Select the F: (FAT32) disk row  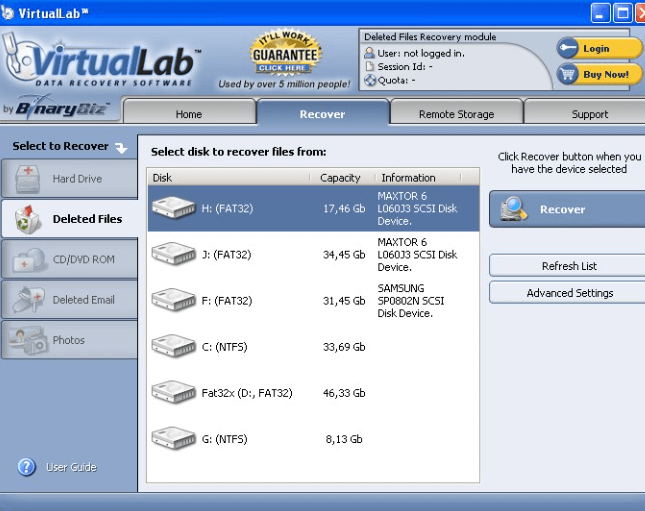click(x=313, y=300)
